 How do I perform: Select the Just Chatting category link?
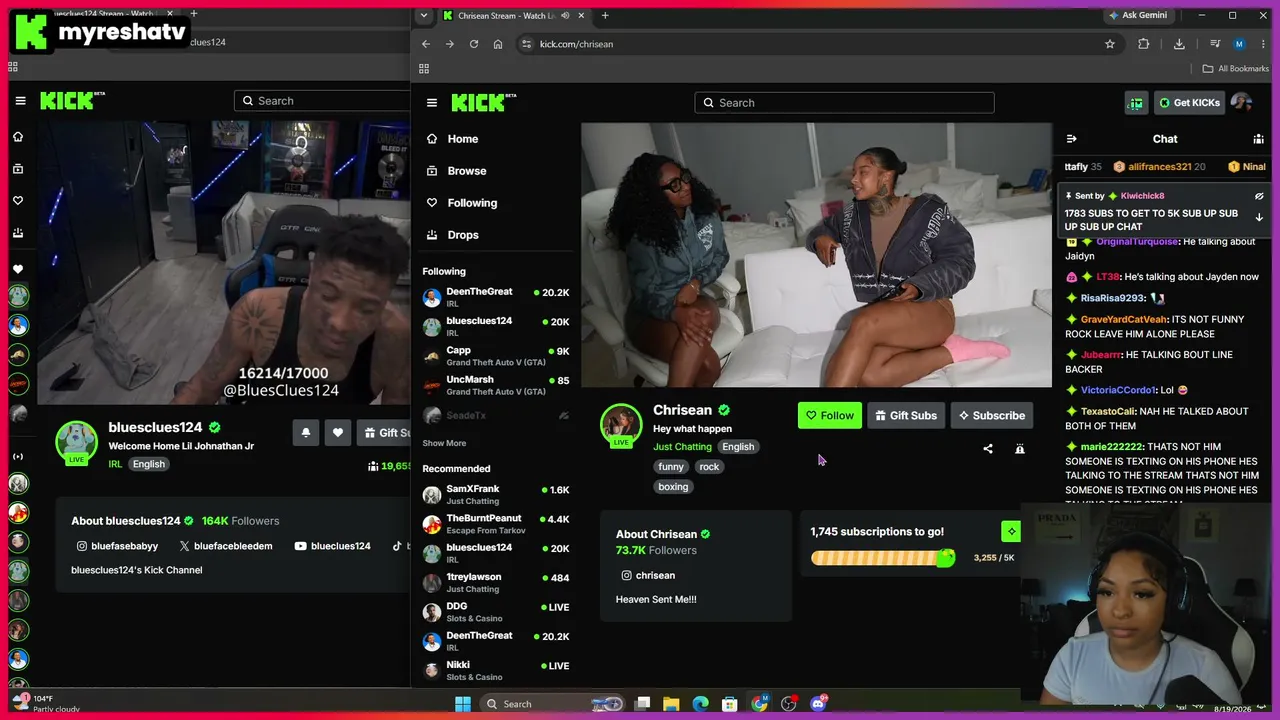(x=682, y=447)
